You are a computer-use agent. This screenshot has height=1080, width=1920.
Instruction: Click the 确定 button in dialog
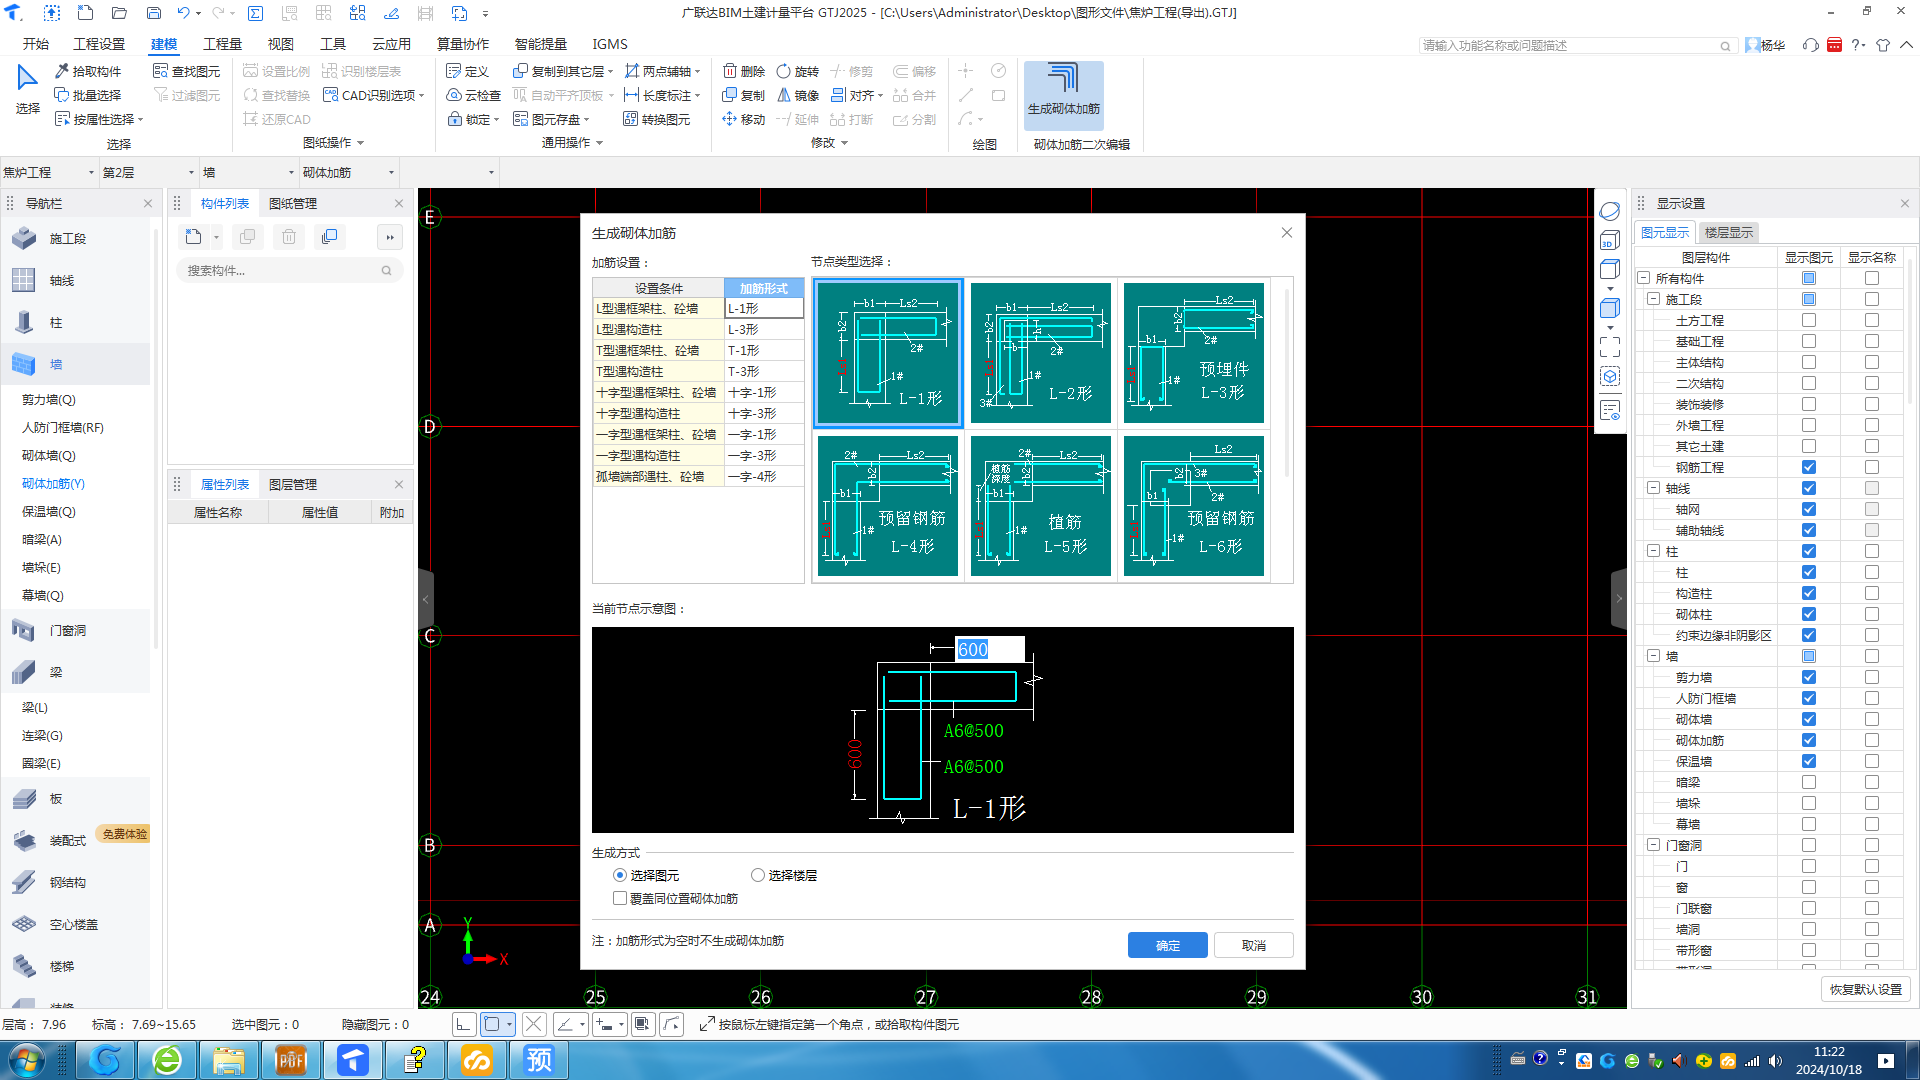click(x=1167, y=945)
